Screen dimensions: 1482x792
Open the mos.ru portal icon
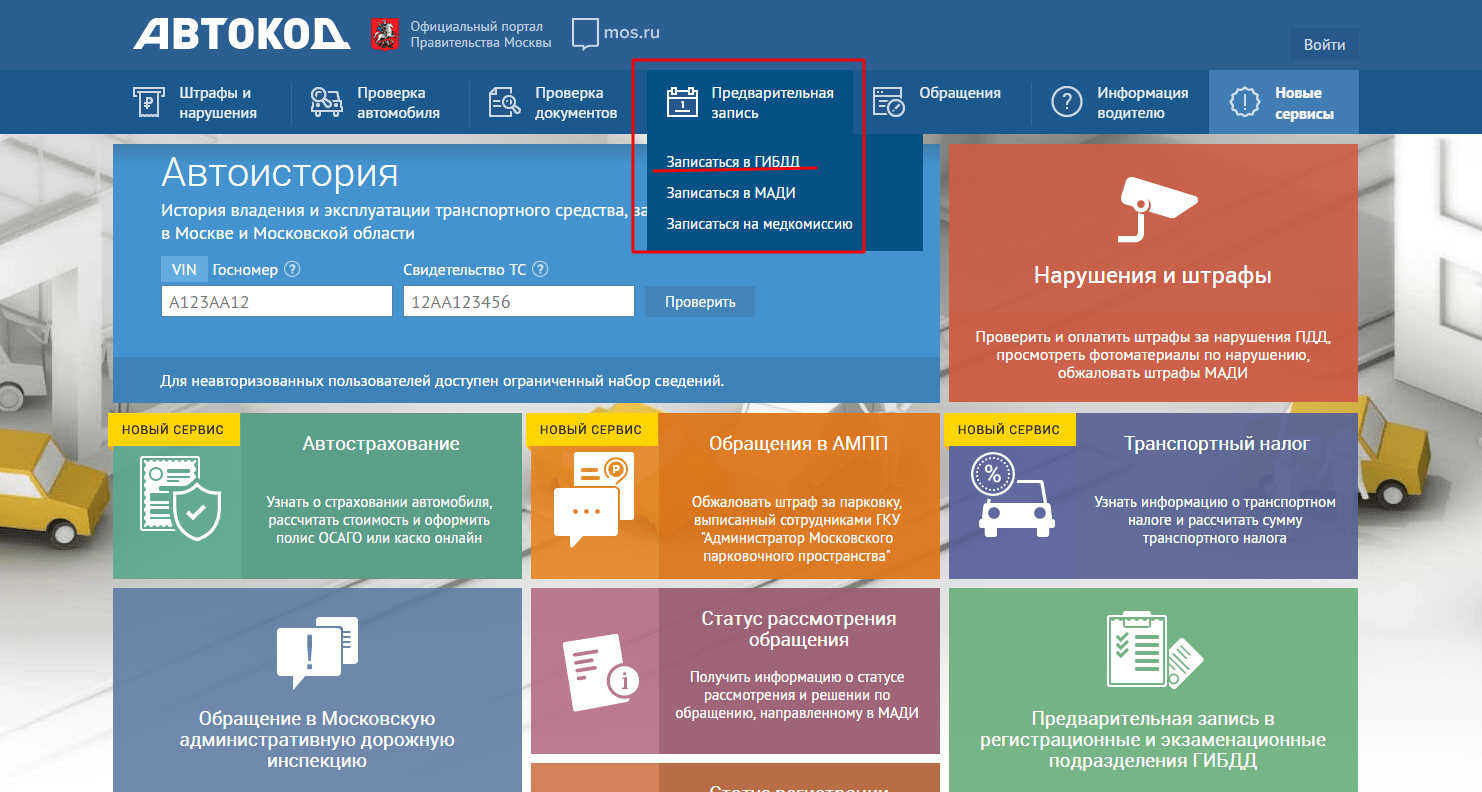click(x=585, y=33)
